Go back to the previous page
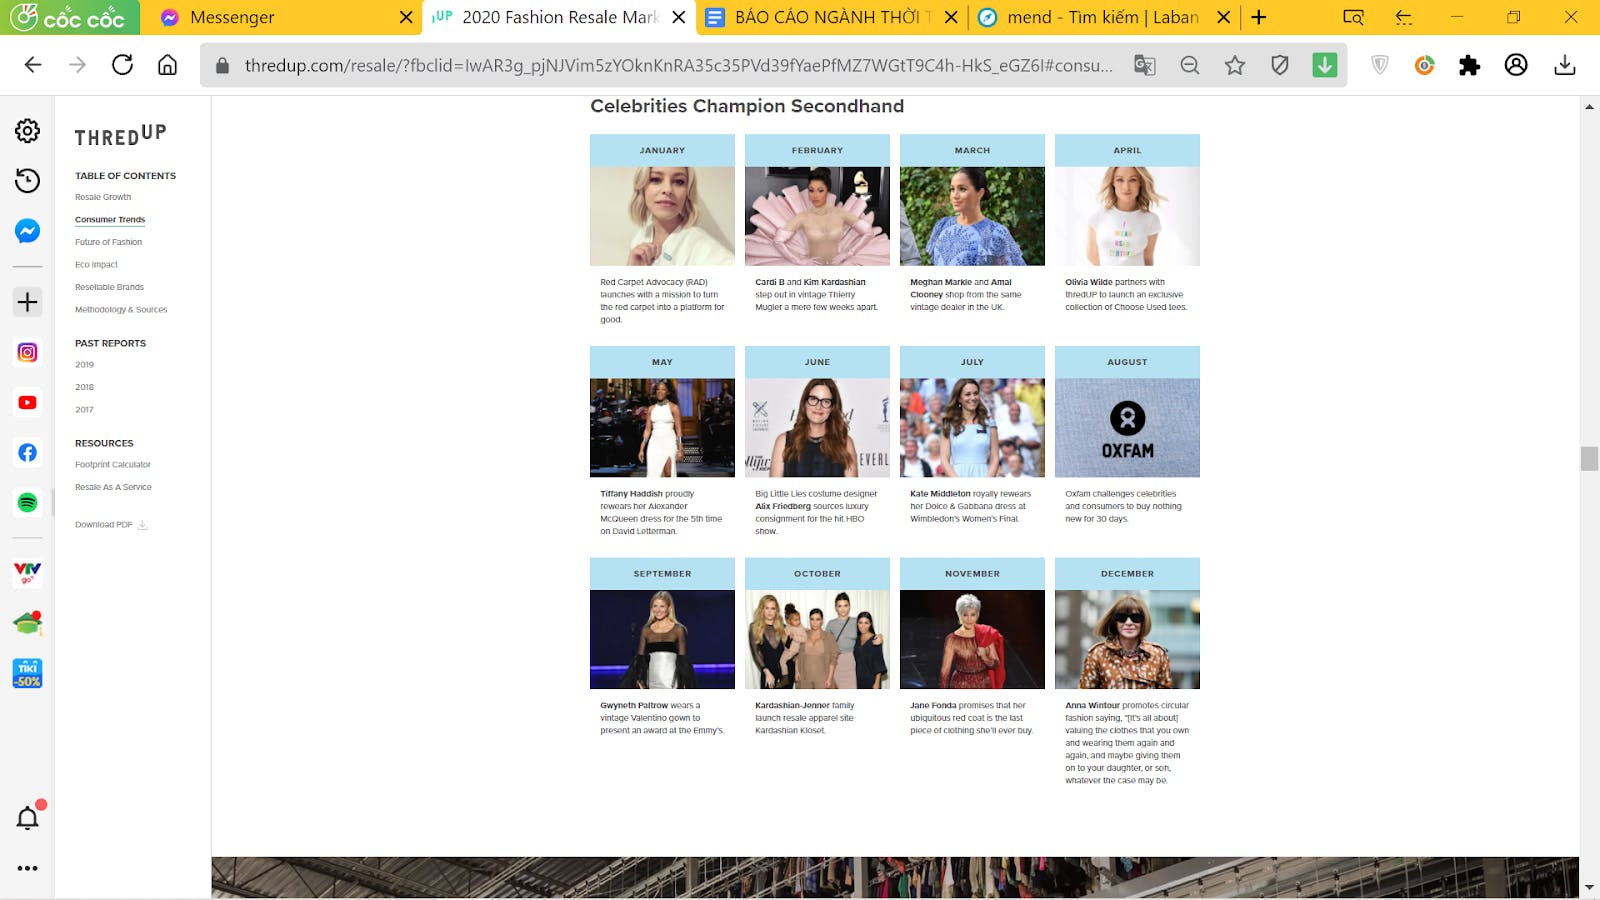The image size is (1600, 900). coord(33,65)
